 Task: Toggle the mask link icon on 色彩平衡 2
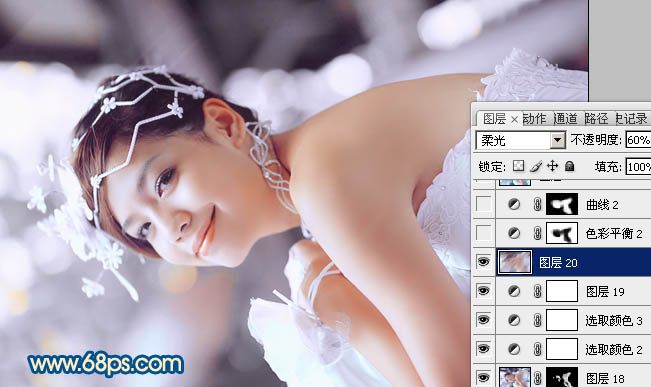(538, 233)
